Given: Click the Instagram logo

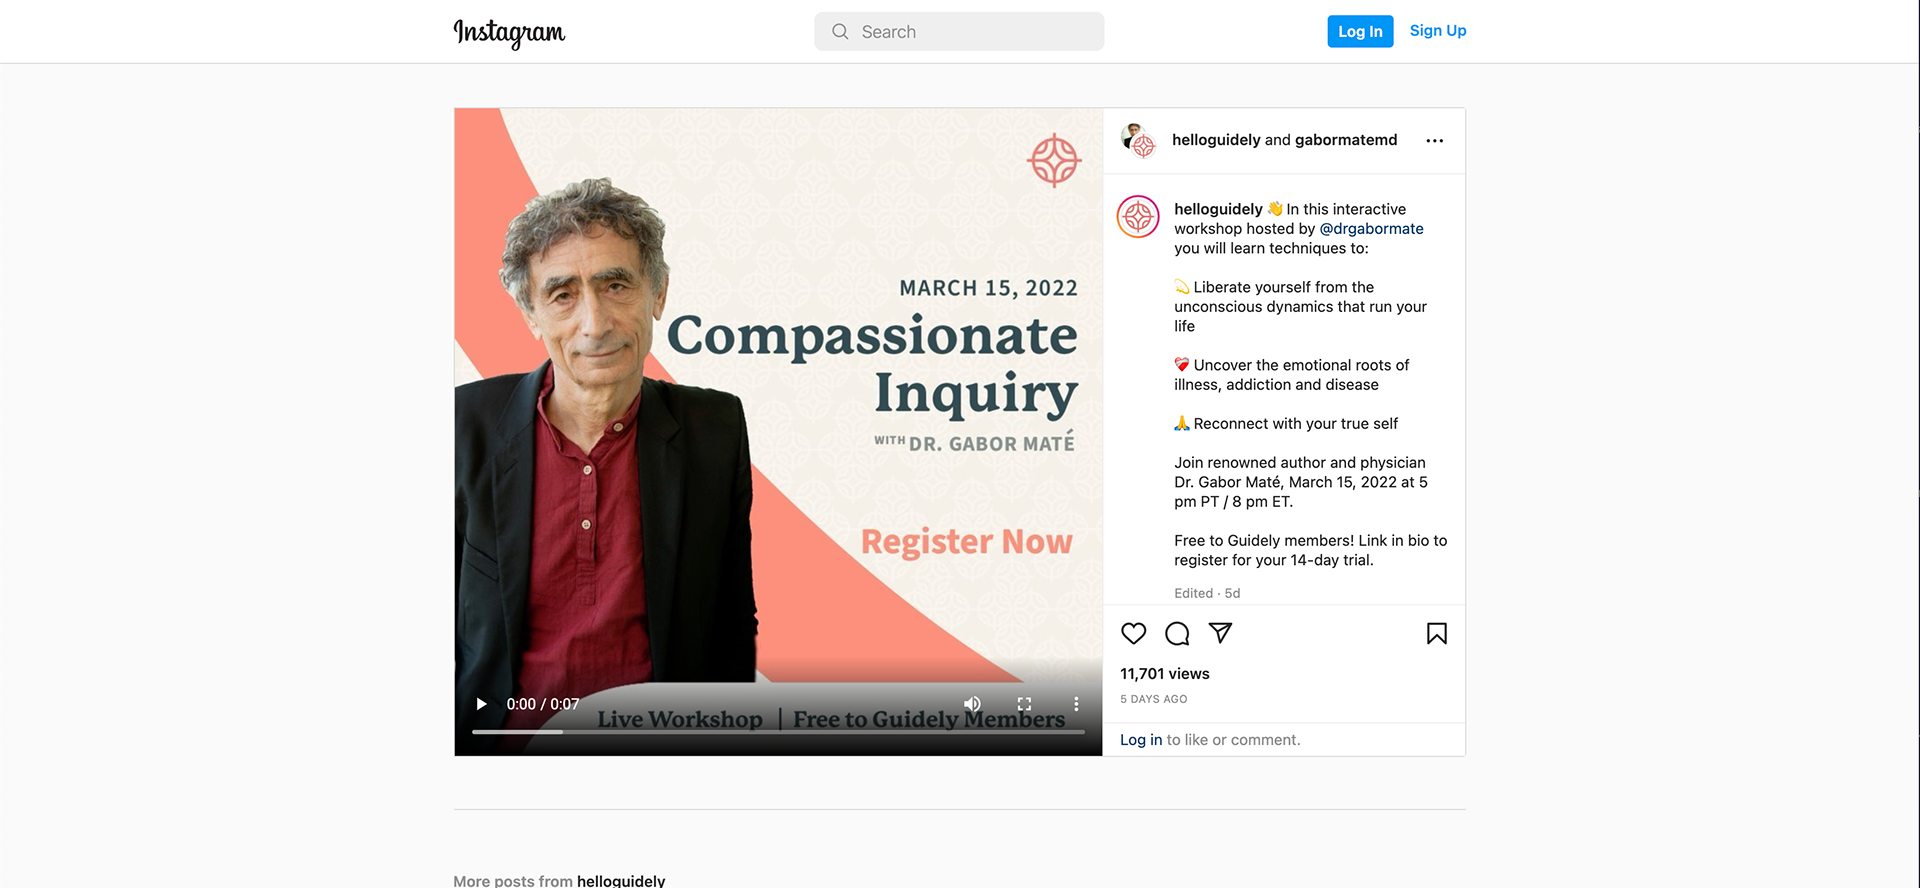Looking at the screenshot, I should tap(509, 32).
